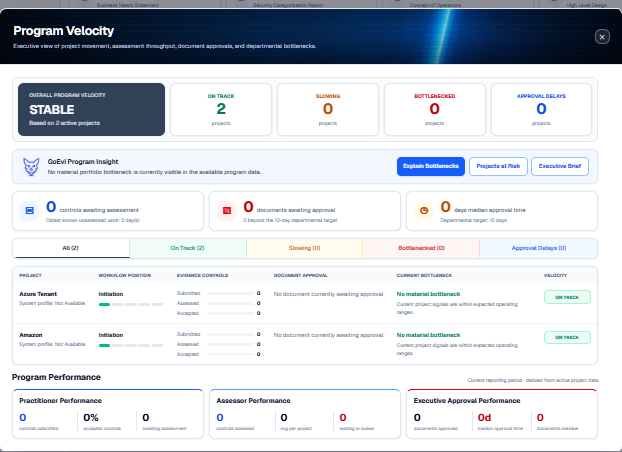Click the DOCUMENT APPROVAL column header
622x452 pixels.
pyautogui.click(x=301, y=275)
